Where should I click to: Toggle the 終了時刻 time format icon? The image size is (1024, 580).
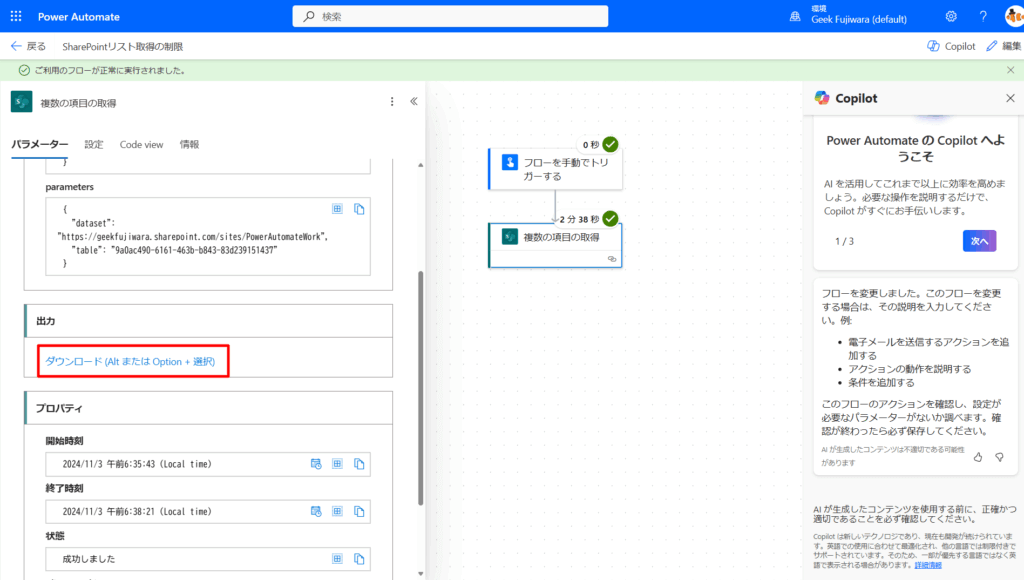316,511
